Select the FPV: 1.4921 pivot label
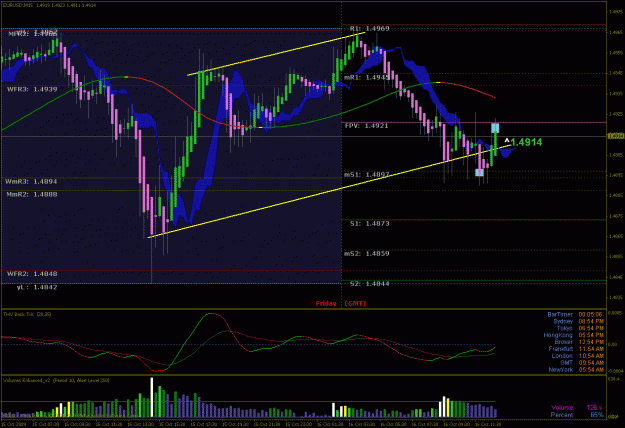This screenshot has width=625, height=428. [366, 126]
